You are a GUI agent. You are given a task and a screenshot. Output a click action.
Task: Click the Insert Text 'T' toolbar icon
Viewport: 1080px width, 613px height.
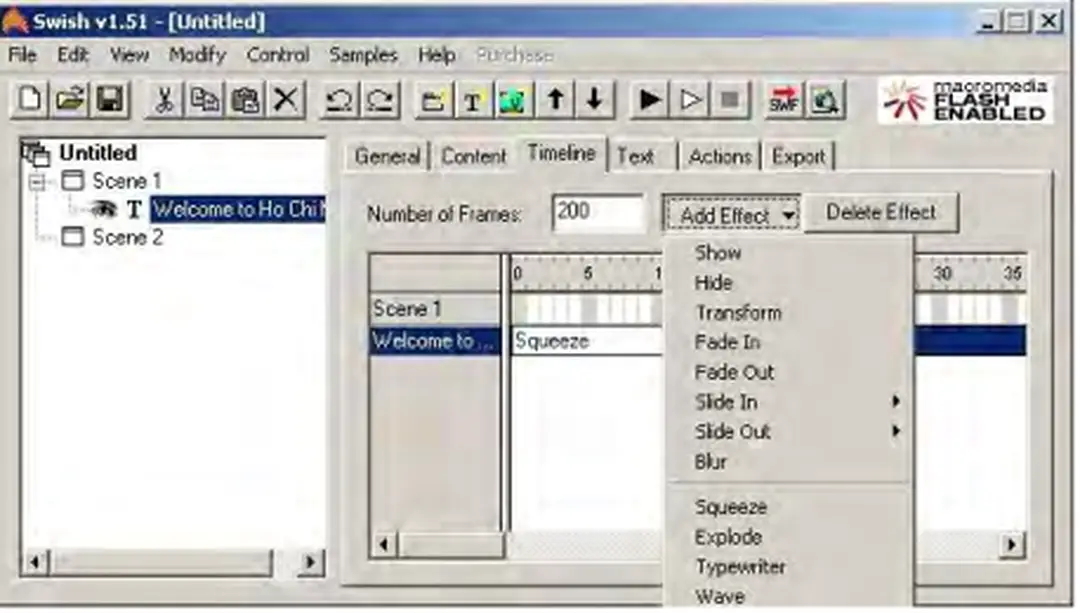click(471, 100)
